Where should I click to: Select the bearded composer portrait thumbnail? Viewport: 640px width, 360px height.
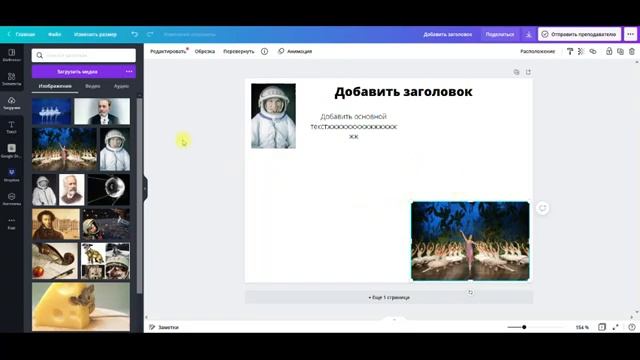72,189
